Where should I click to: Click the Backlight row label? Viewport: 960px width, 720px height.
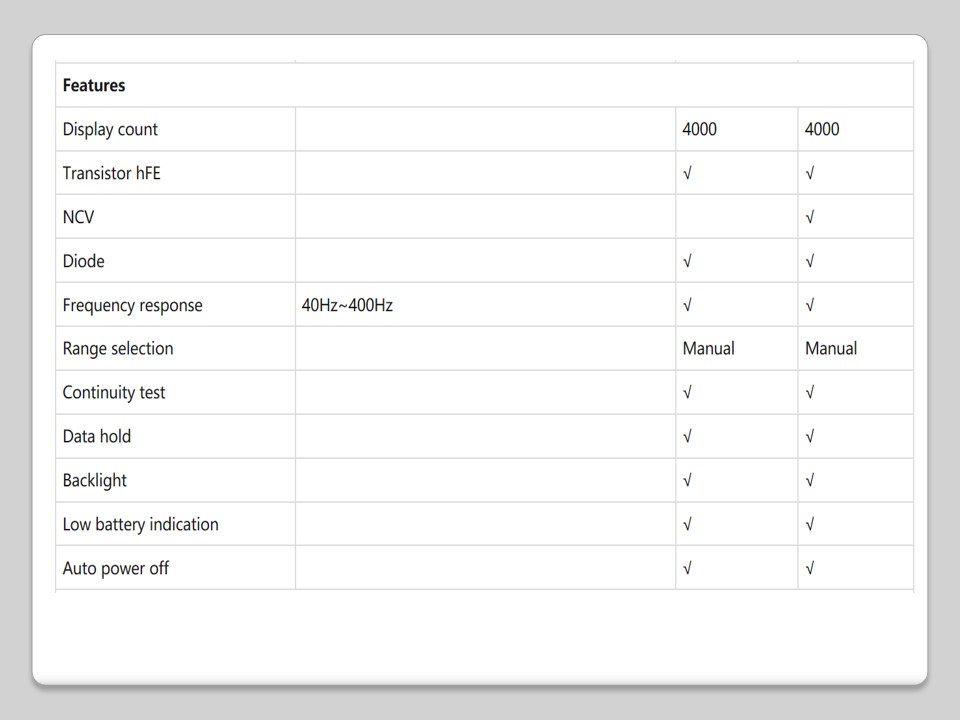click(x=94, y=480)
